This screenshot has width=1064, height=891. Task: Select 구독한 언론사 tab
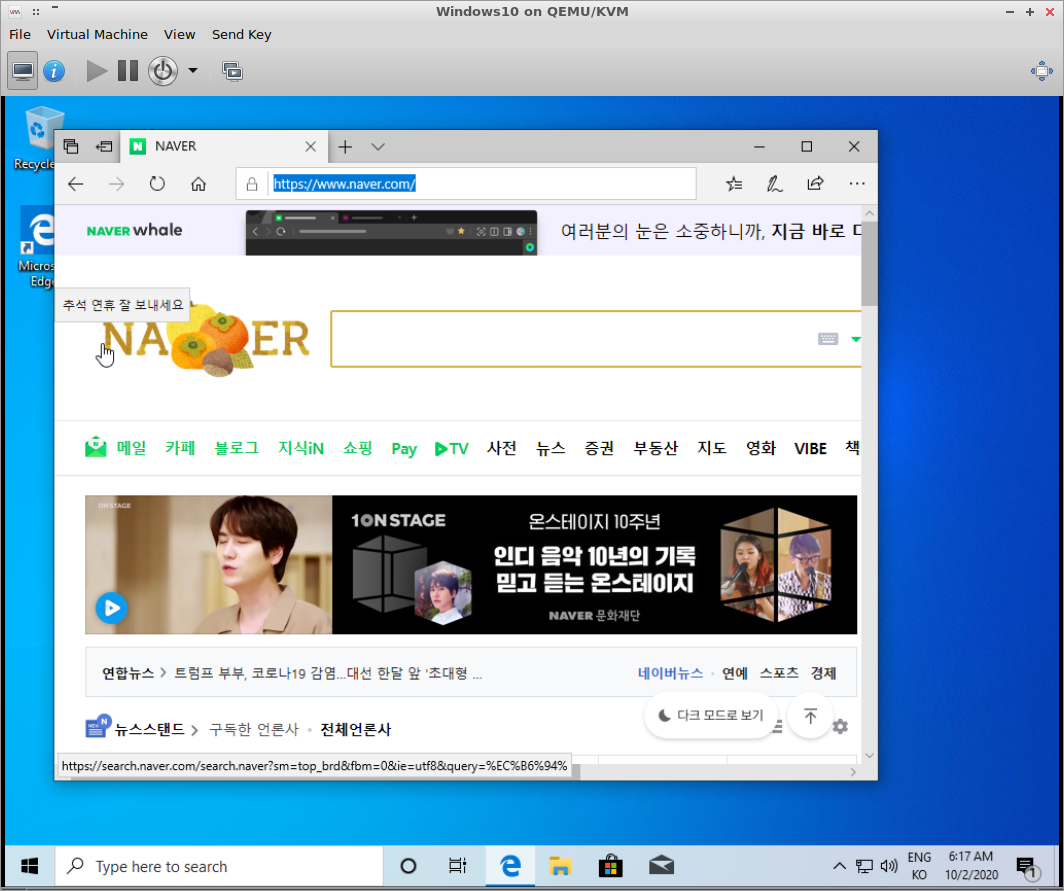point(253,729)
